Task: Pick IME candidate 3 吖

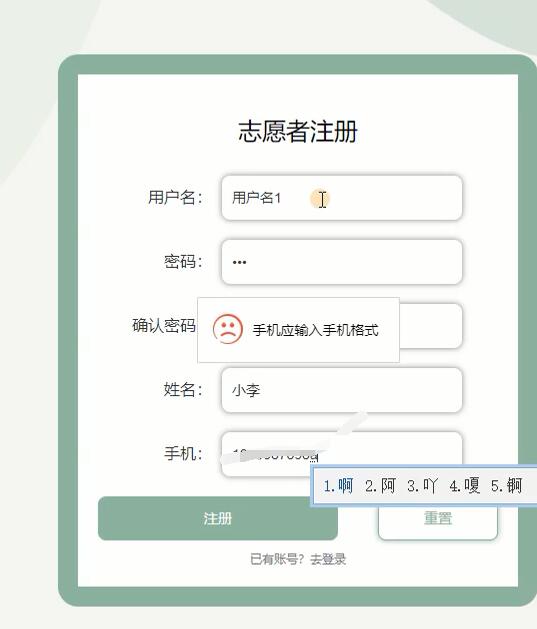Action: (422, 486)
